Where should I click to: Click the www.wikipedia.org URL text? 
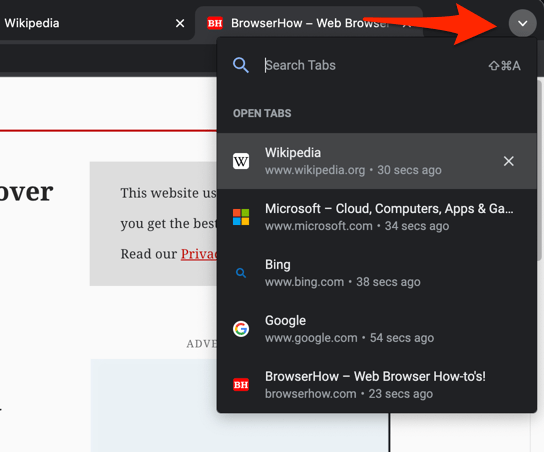point(315,170)
